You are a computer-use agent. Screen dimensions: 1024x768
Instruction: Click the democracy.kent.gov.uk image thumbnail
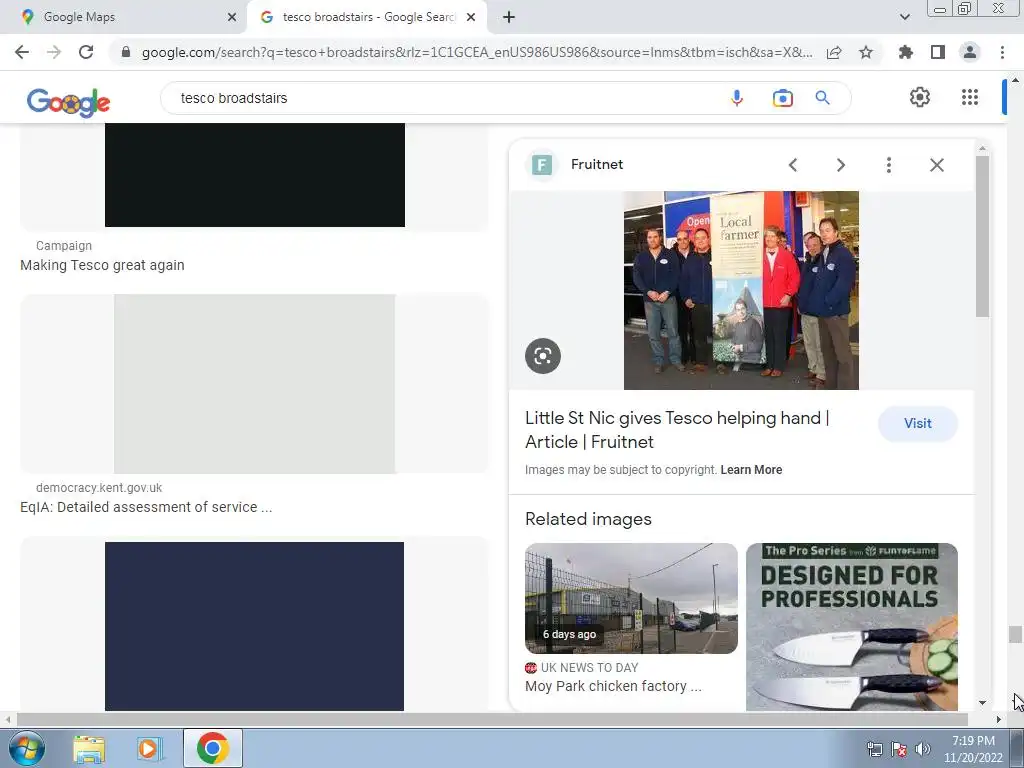click(255, 384)
